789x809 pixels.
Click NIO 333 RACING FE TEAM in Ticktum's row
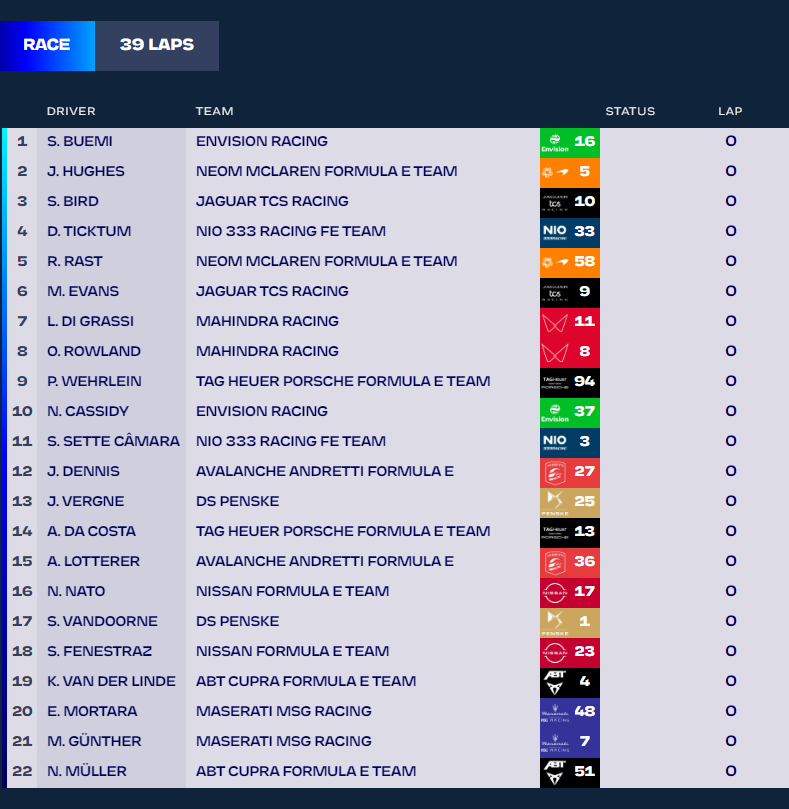coord(291,231)
